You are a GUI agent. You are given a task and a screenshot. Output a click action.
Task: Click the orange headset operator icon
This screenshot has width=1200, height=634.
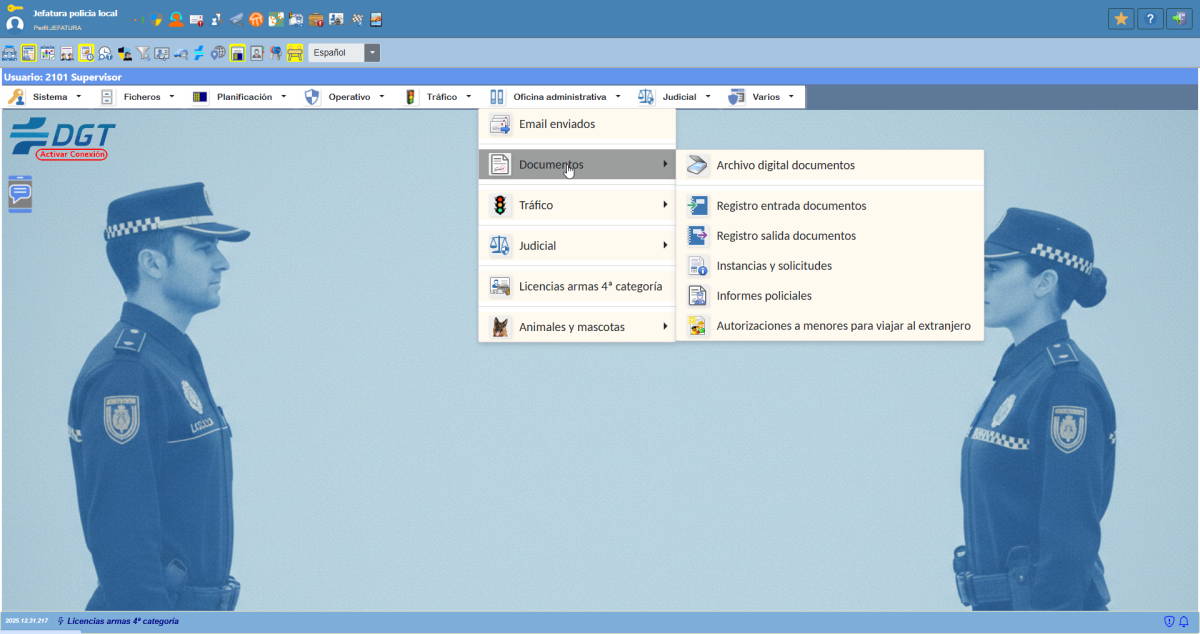(176, 19)
